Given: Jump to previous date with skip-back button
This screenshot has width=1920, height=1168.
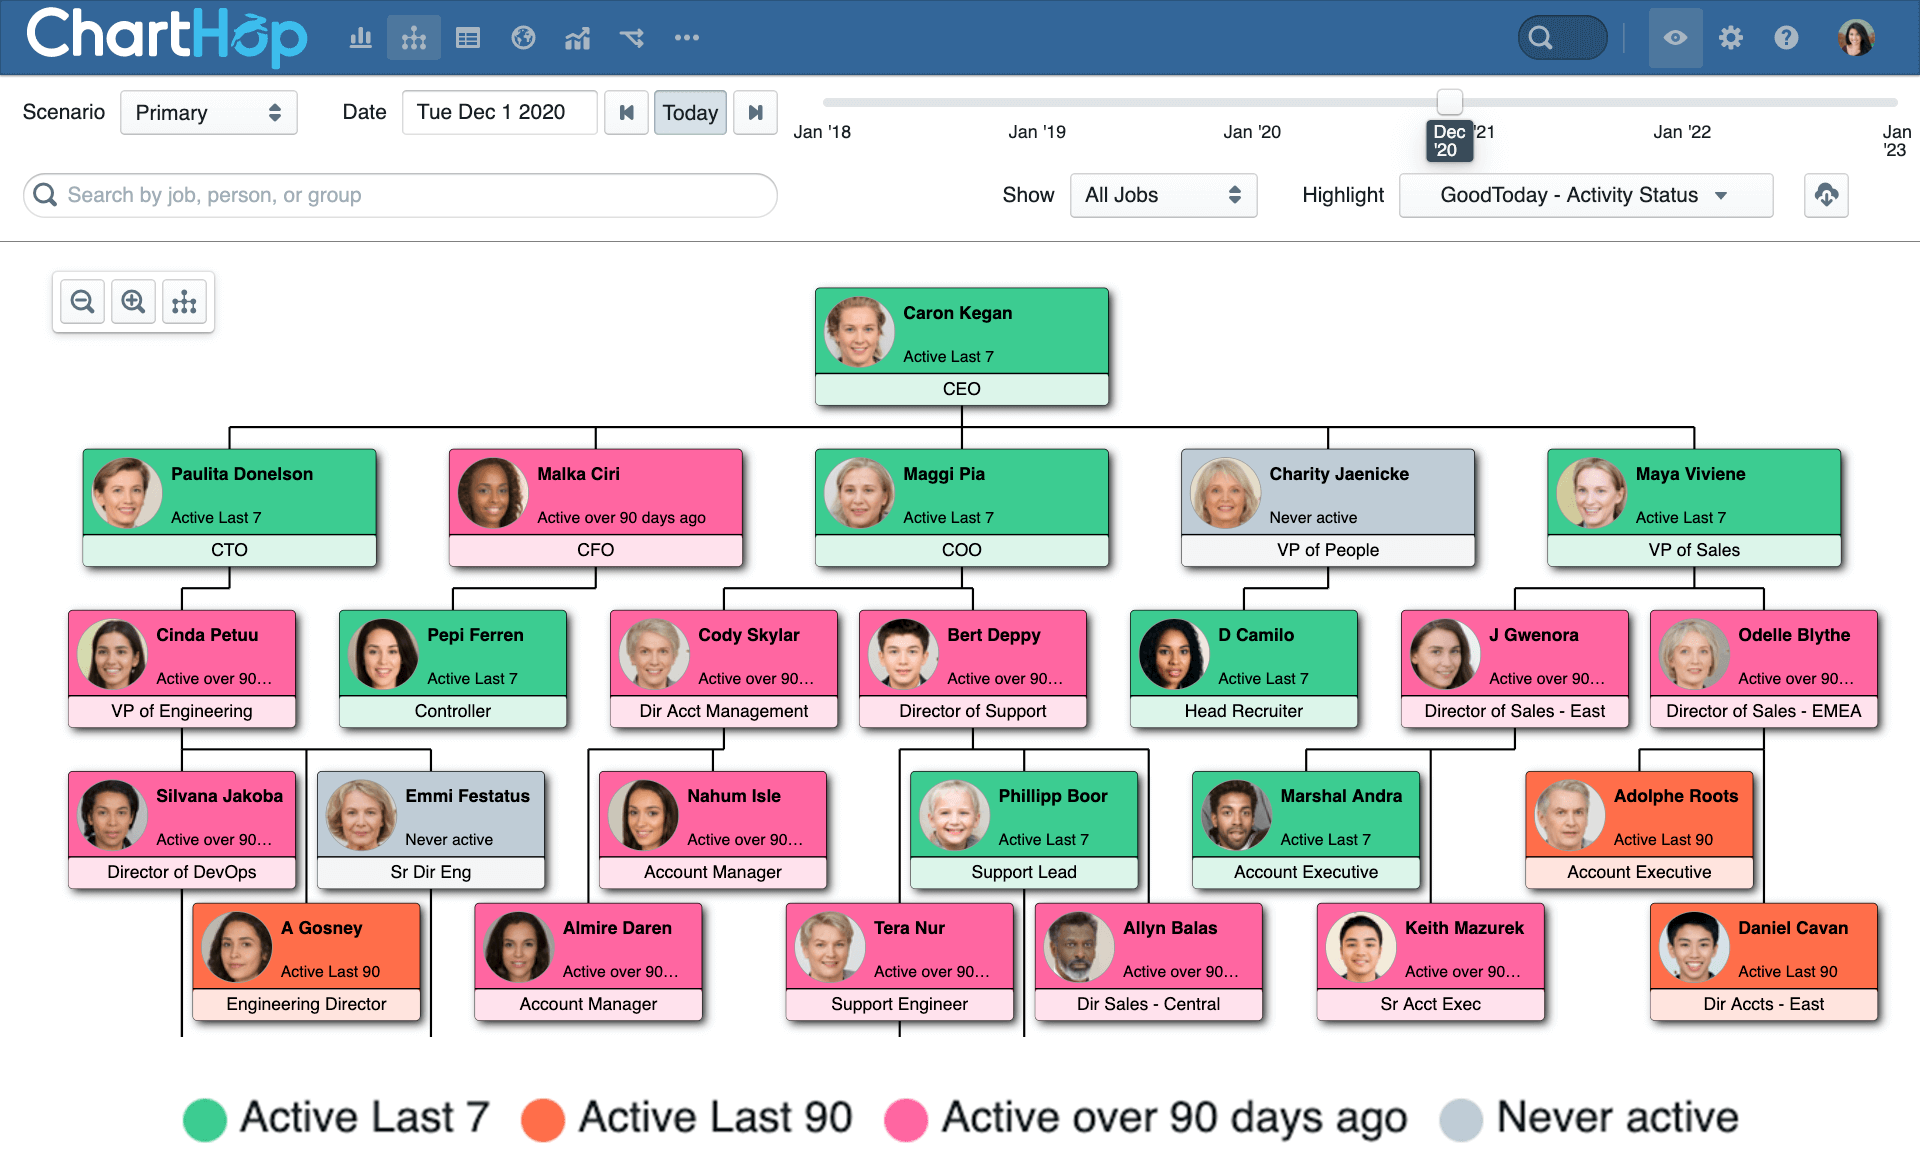Looking at the screenshot, I should [626, 112].
